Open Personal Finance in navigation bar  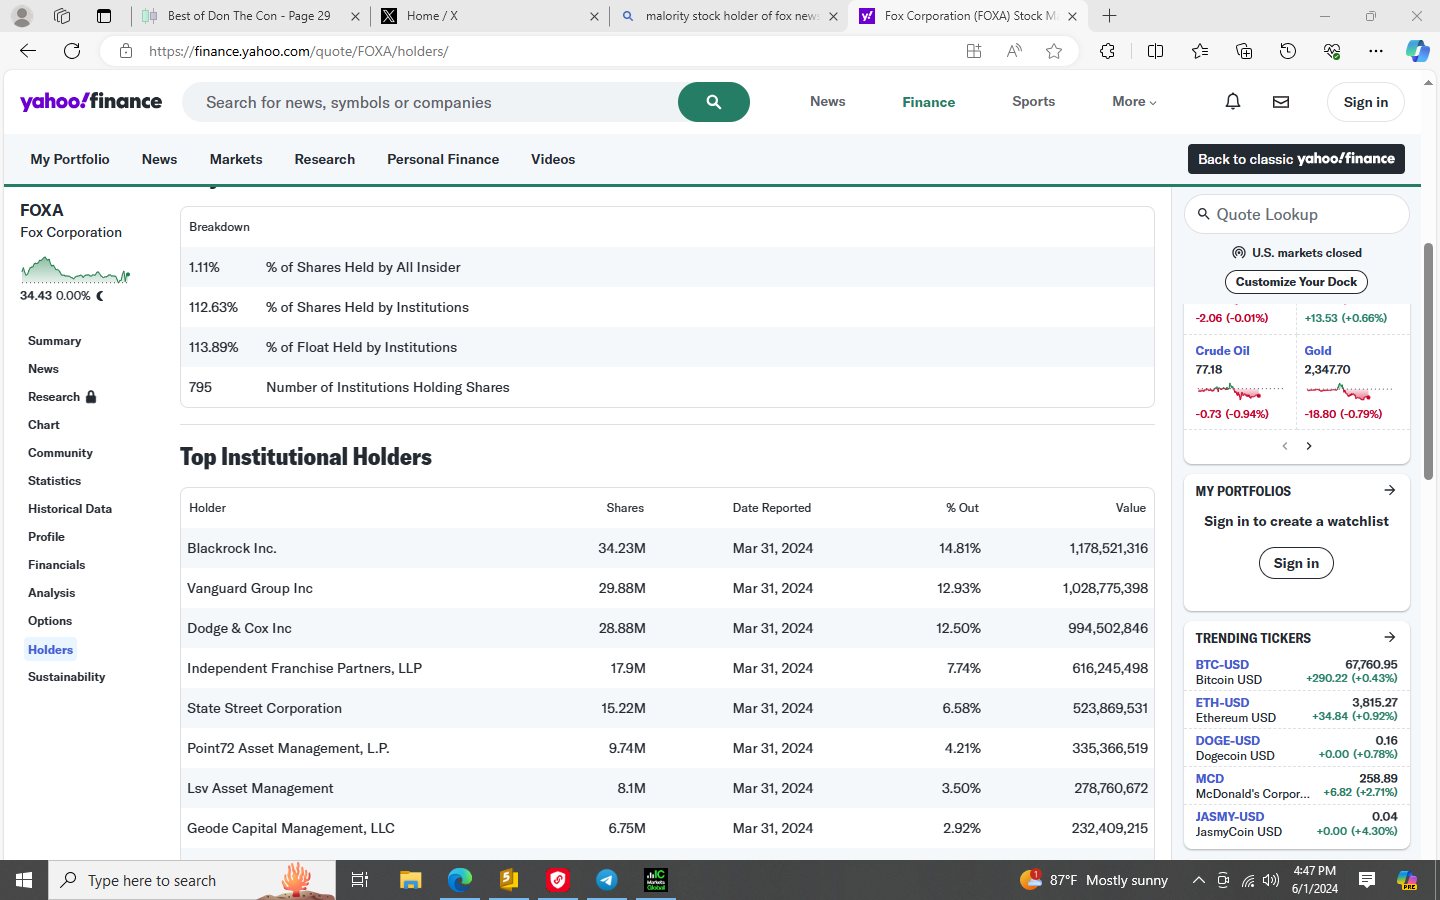443,159
